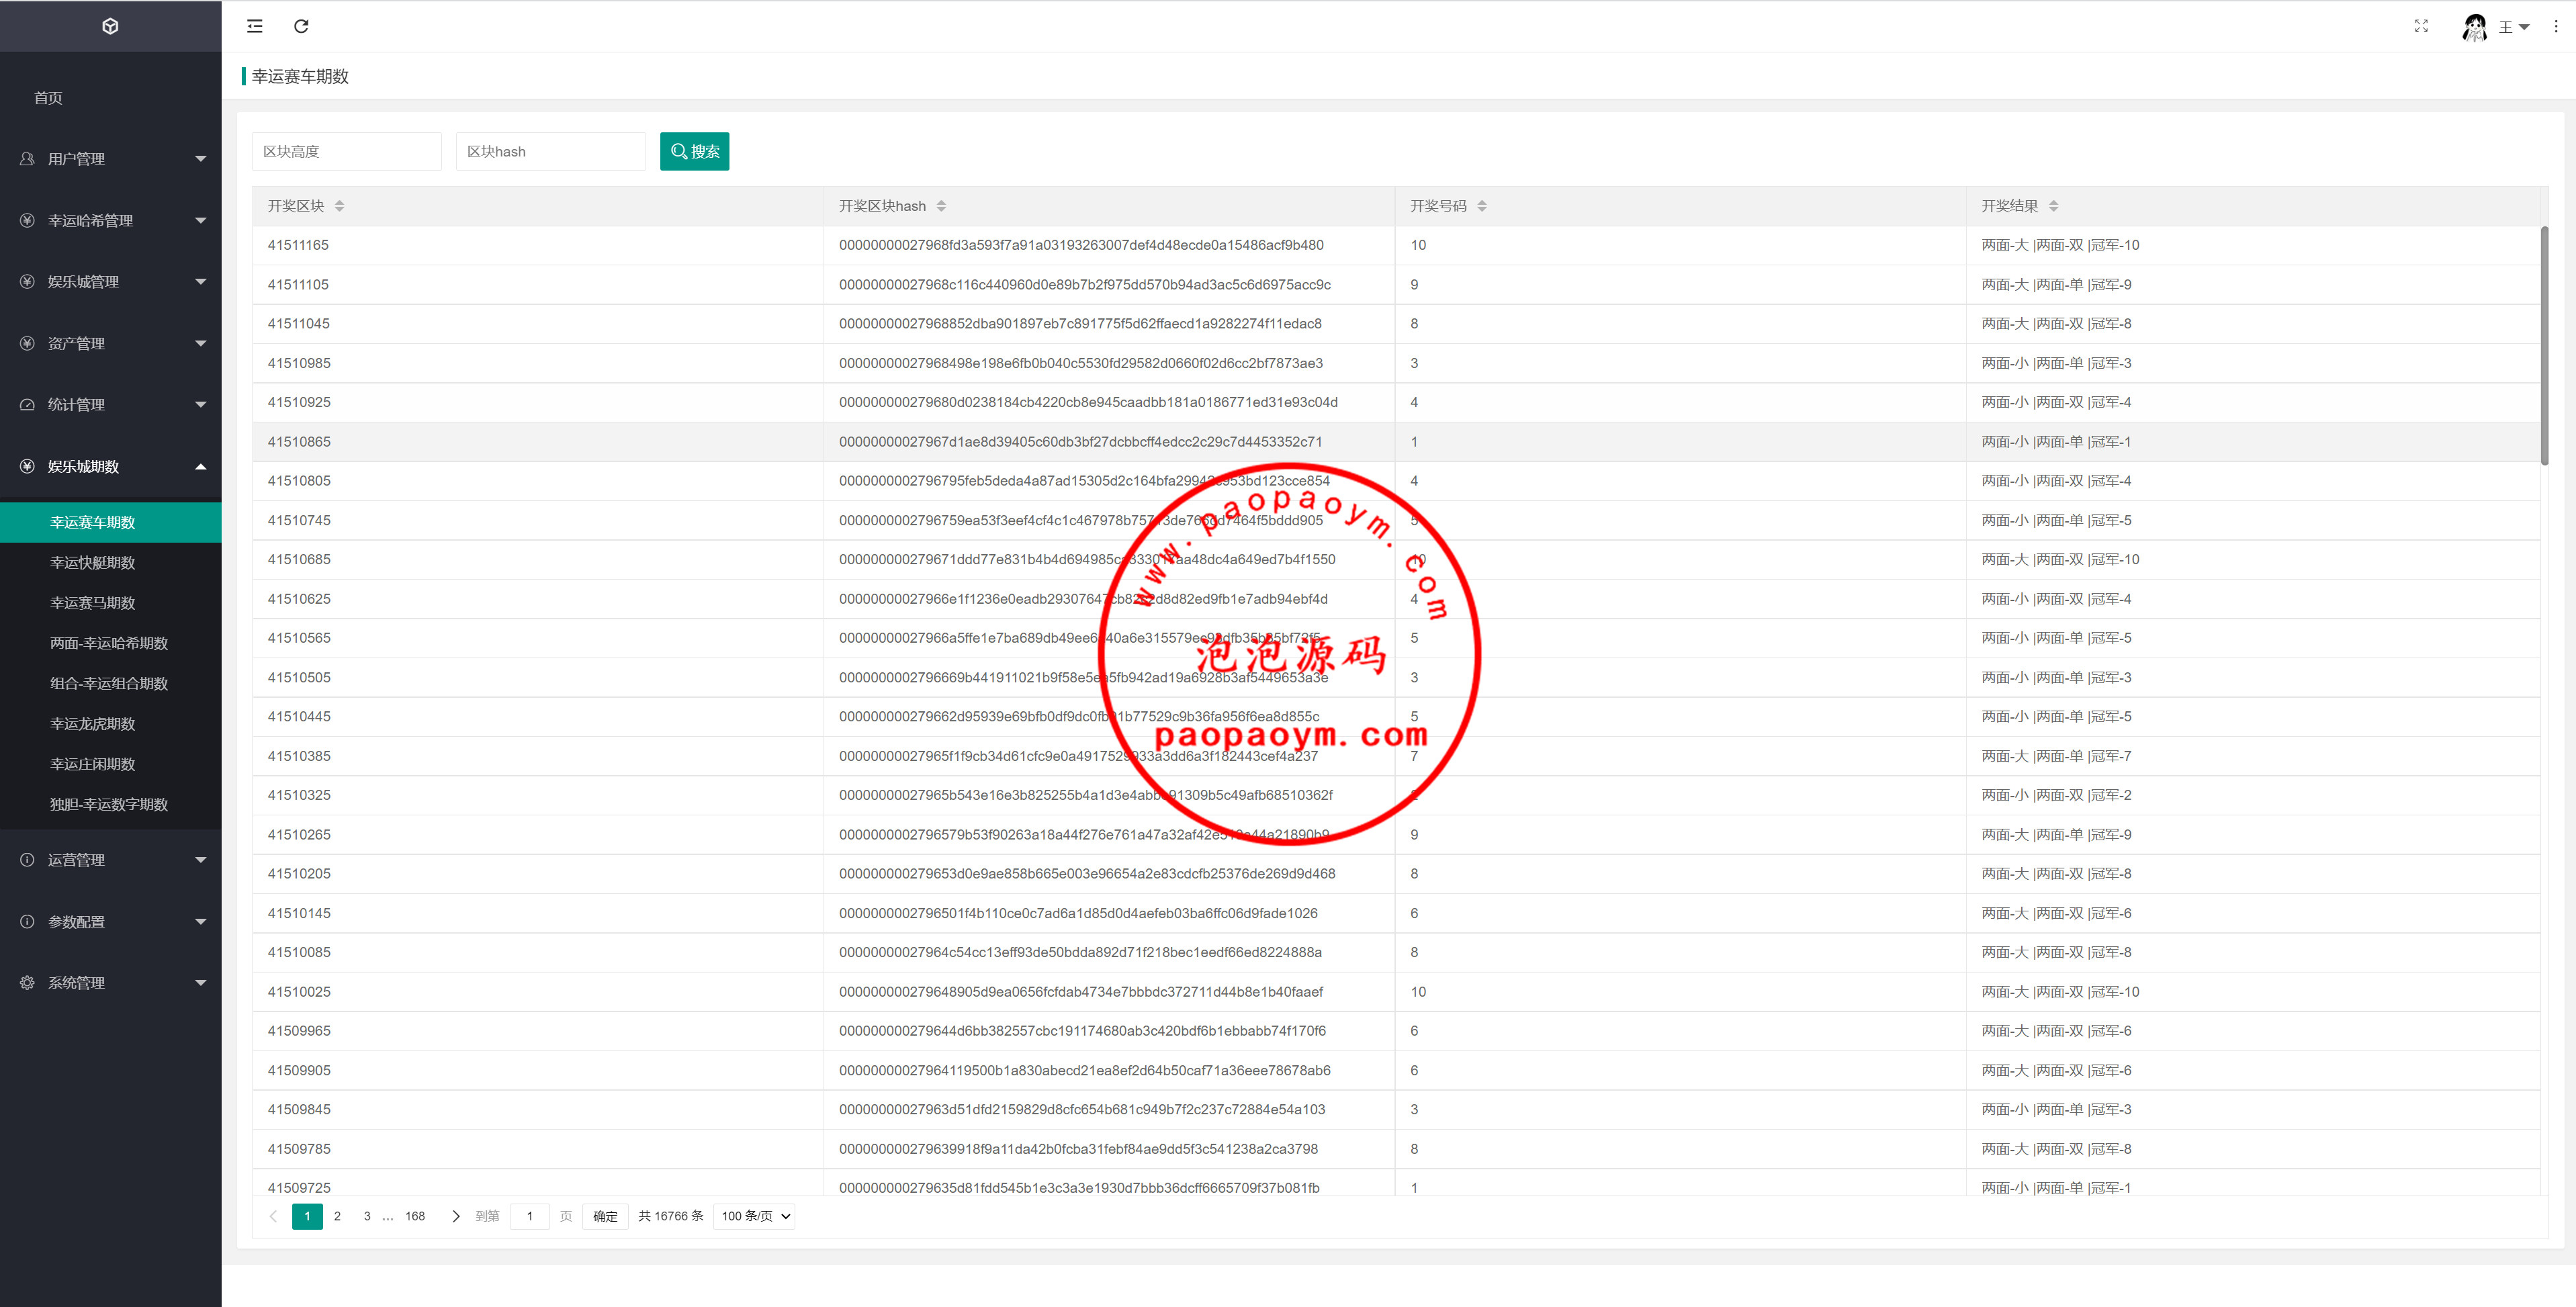Click the 确定 pagination confirm button
This screenshot has width=2576, height=1307.
(x=605, y=1216)
